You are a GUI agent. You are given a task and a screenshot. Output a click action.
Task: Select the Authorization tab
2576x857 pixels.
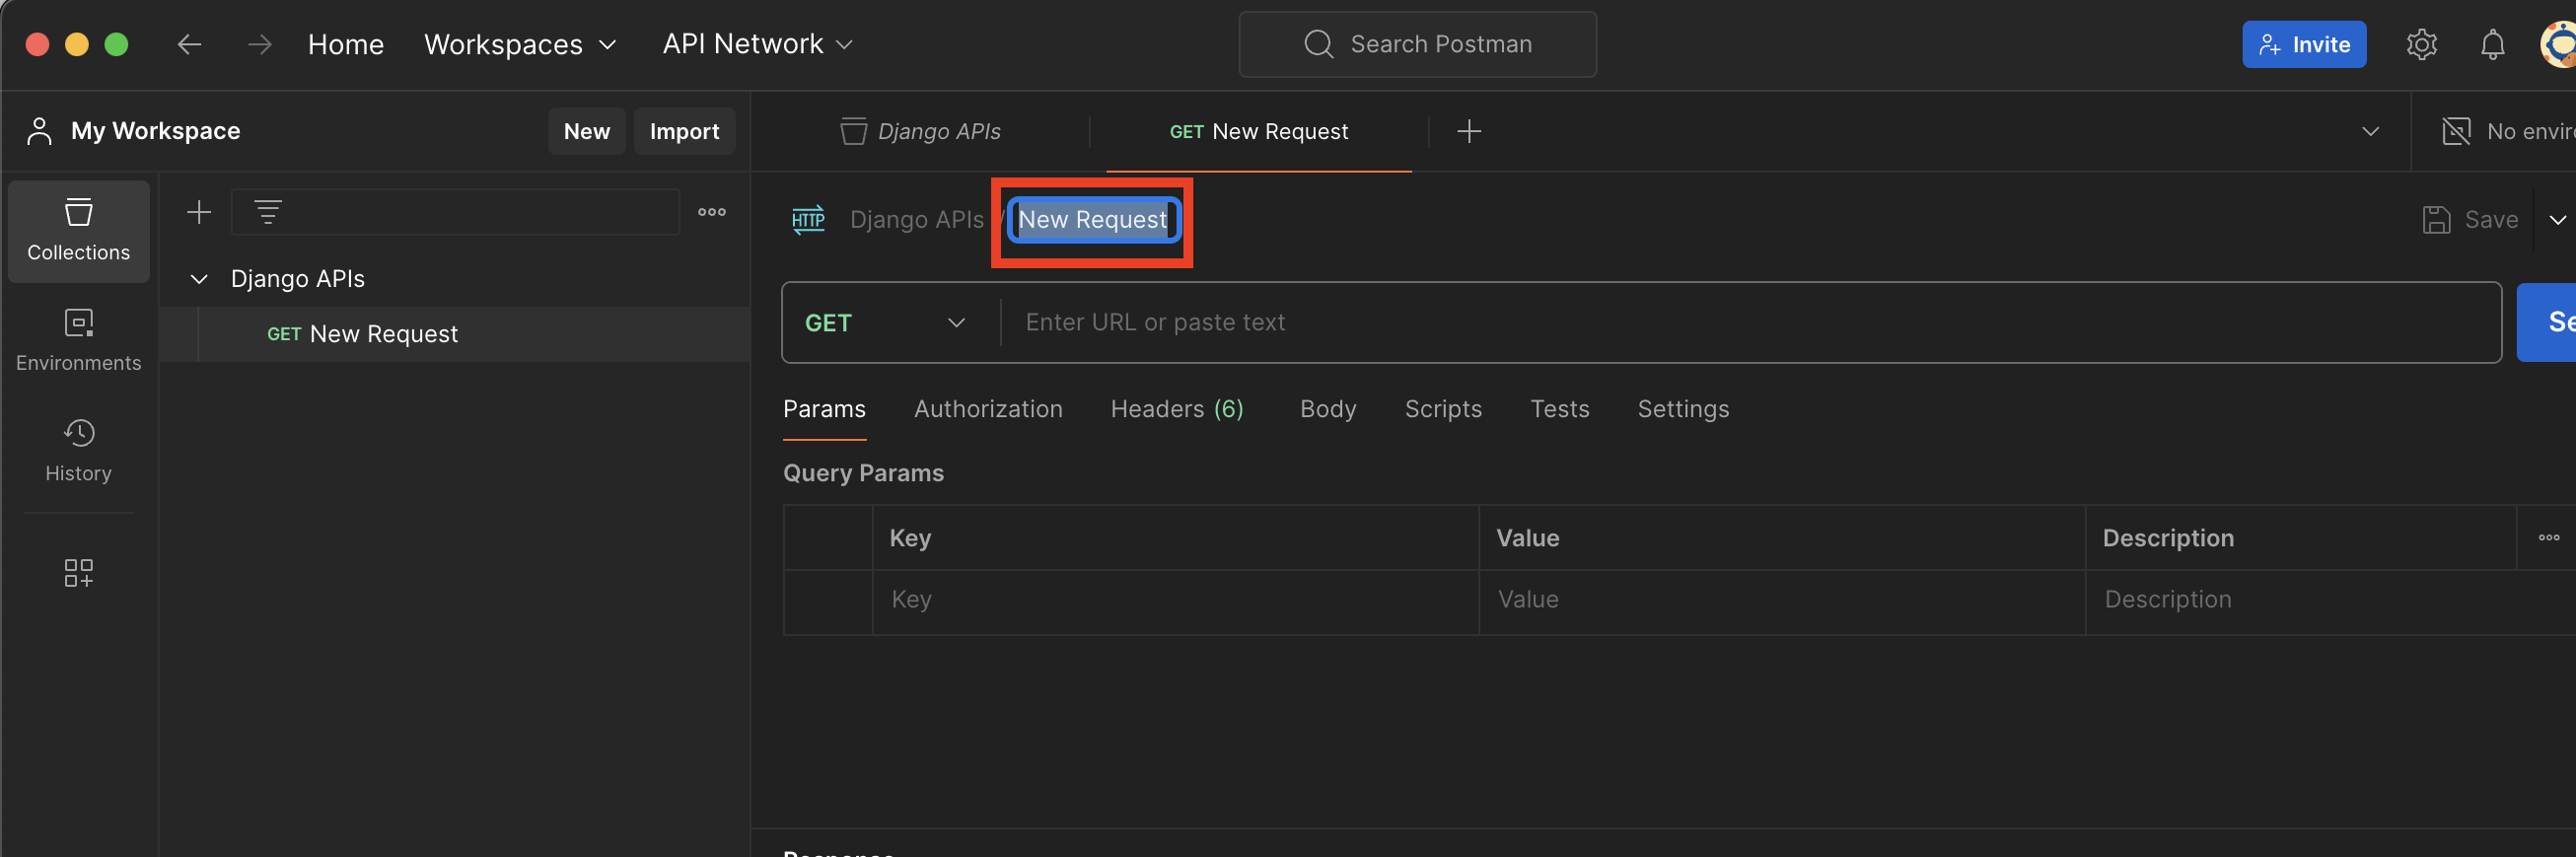click(x=988, y=409)
